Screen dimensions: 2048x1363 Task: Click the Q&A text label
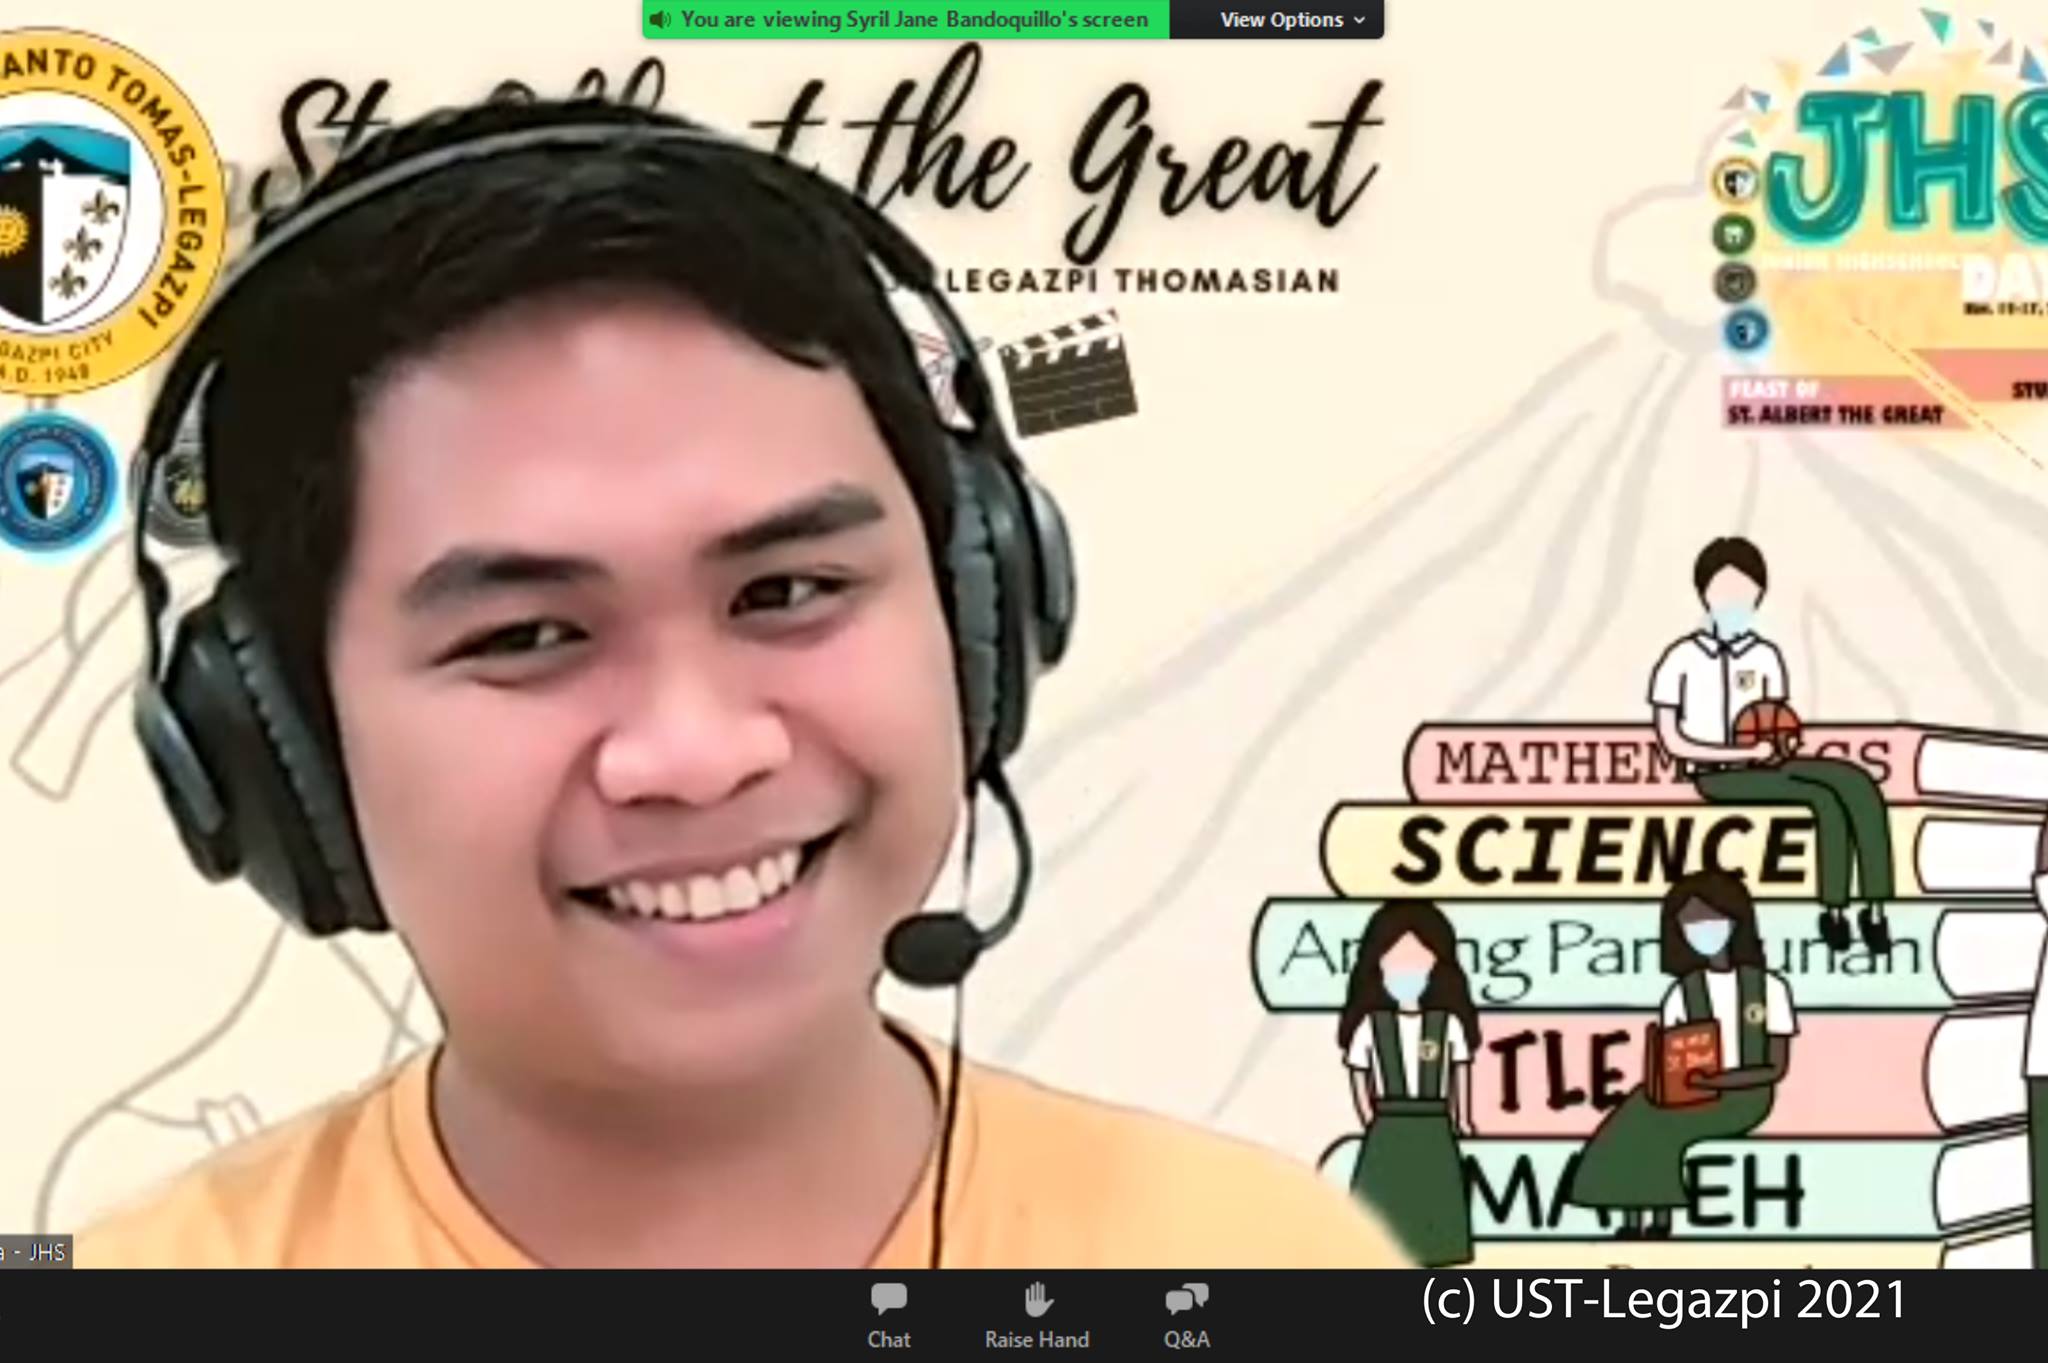click(x=1186, y=1339)
